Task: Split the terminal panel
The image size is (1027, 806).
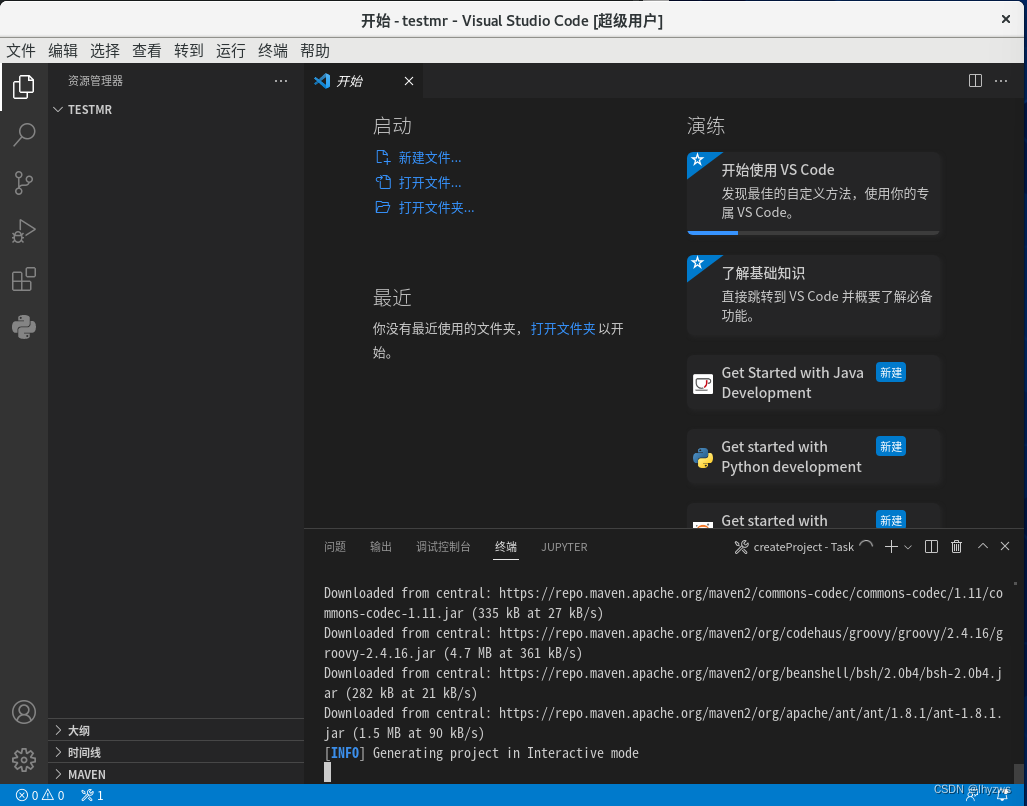Action: 931,547
